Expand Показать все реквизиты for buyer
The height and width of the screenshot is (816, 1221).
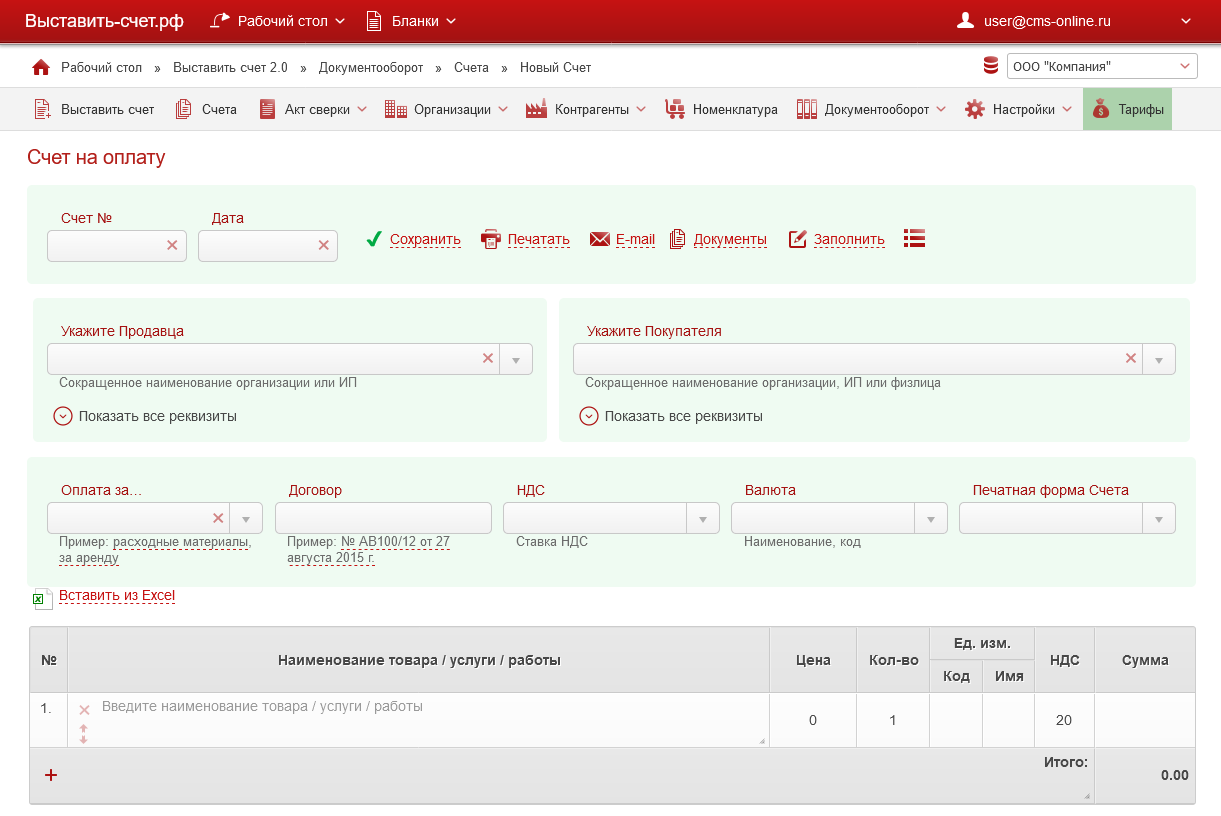click(589, 416)
